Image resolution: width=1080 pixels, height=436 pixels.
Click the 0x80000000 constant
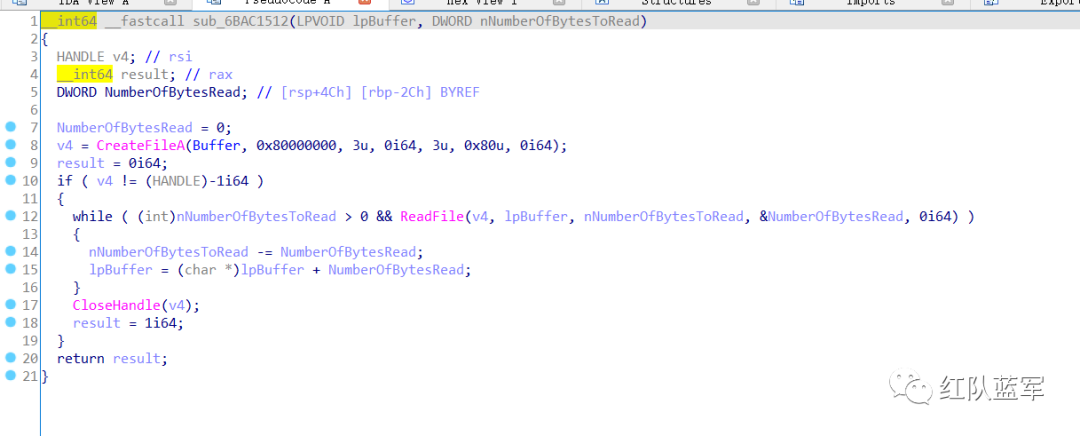pyautogui.click(x=297, y=145)
